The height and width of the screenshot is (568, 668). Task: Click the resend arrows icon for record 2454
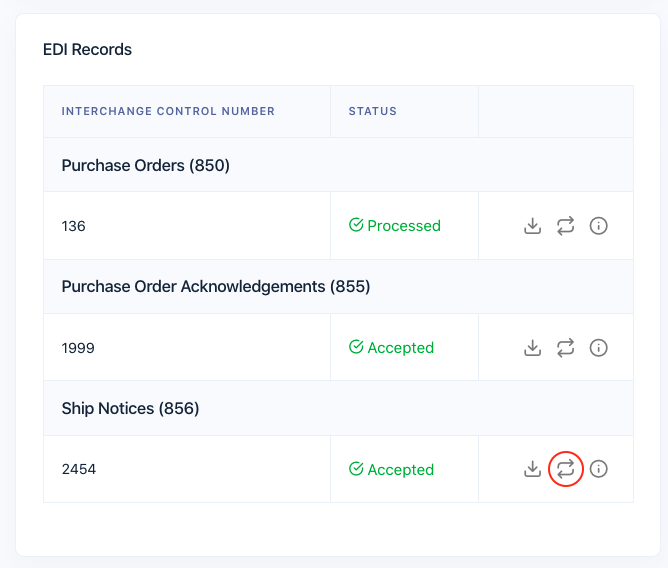click(566, 468)
